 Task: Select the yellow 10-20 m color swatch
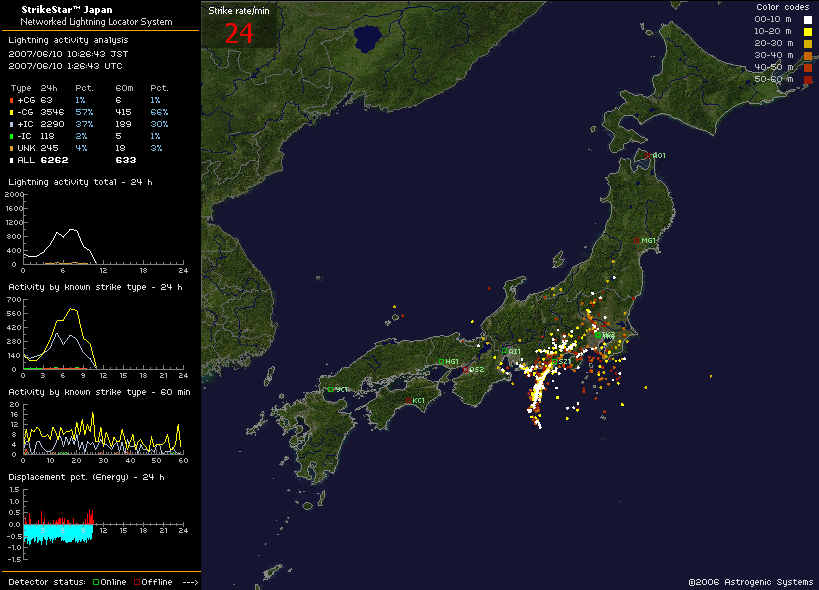[x=806, y=31]
